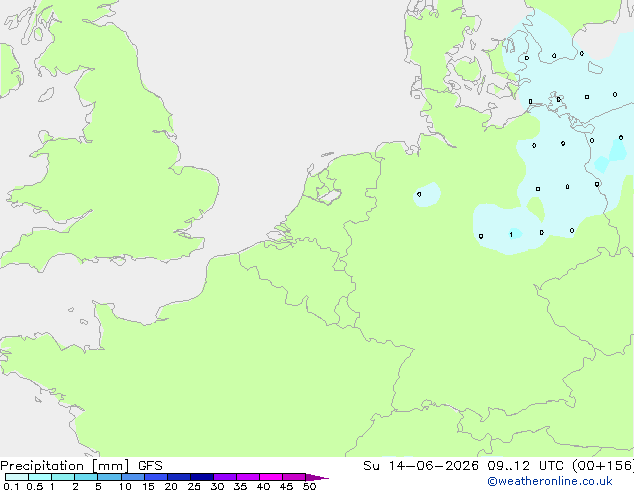
Task: Click the 1–2 mm legend swatch
Action: point(63,477)
